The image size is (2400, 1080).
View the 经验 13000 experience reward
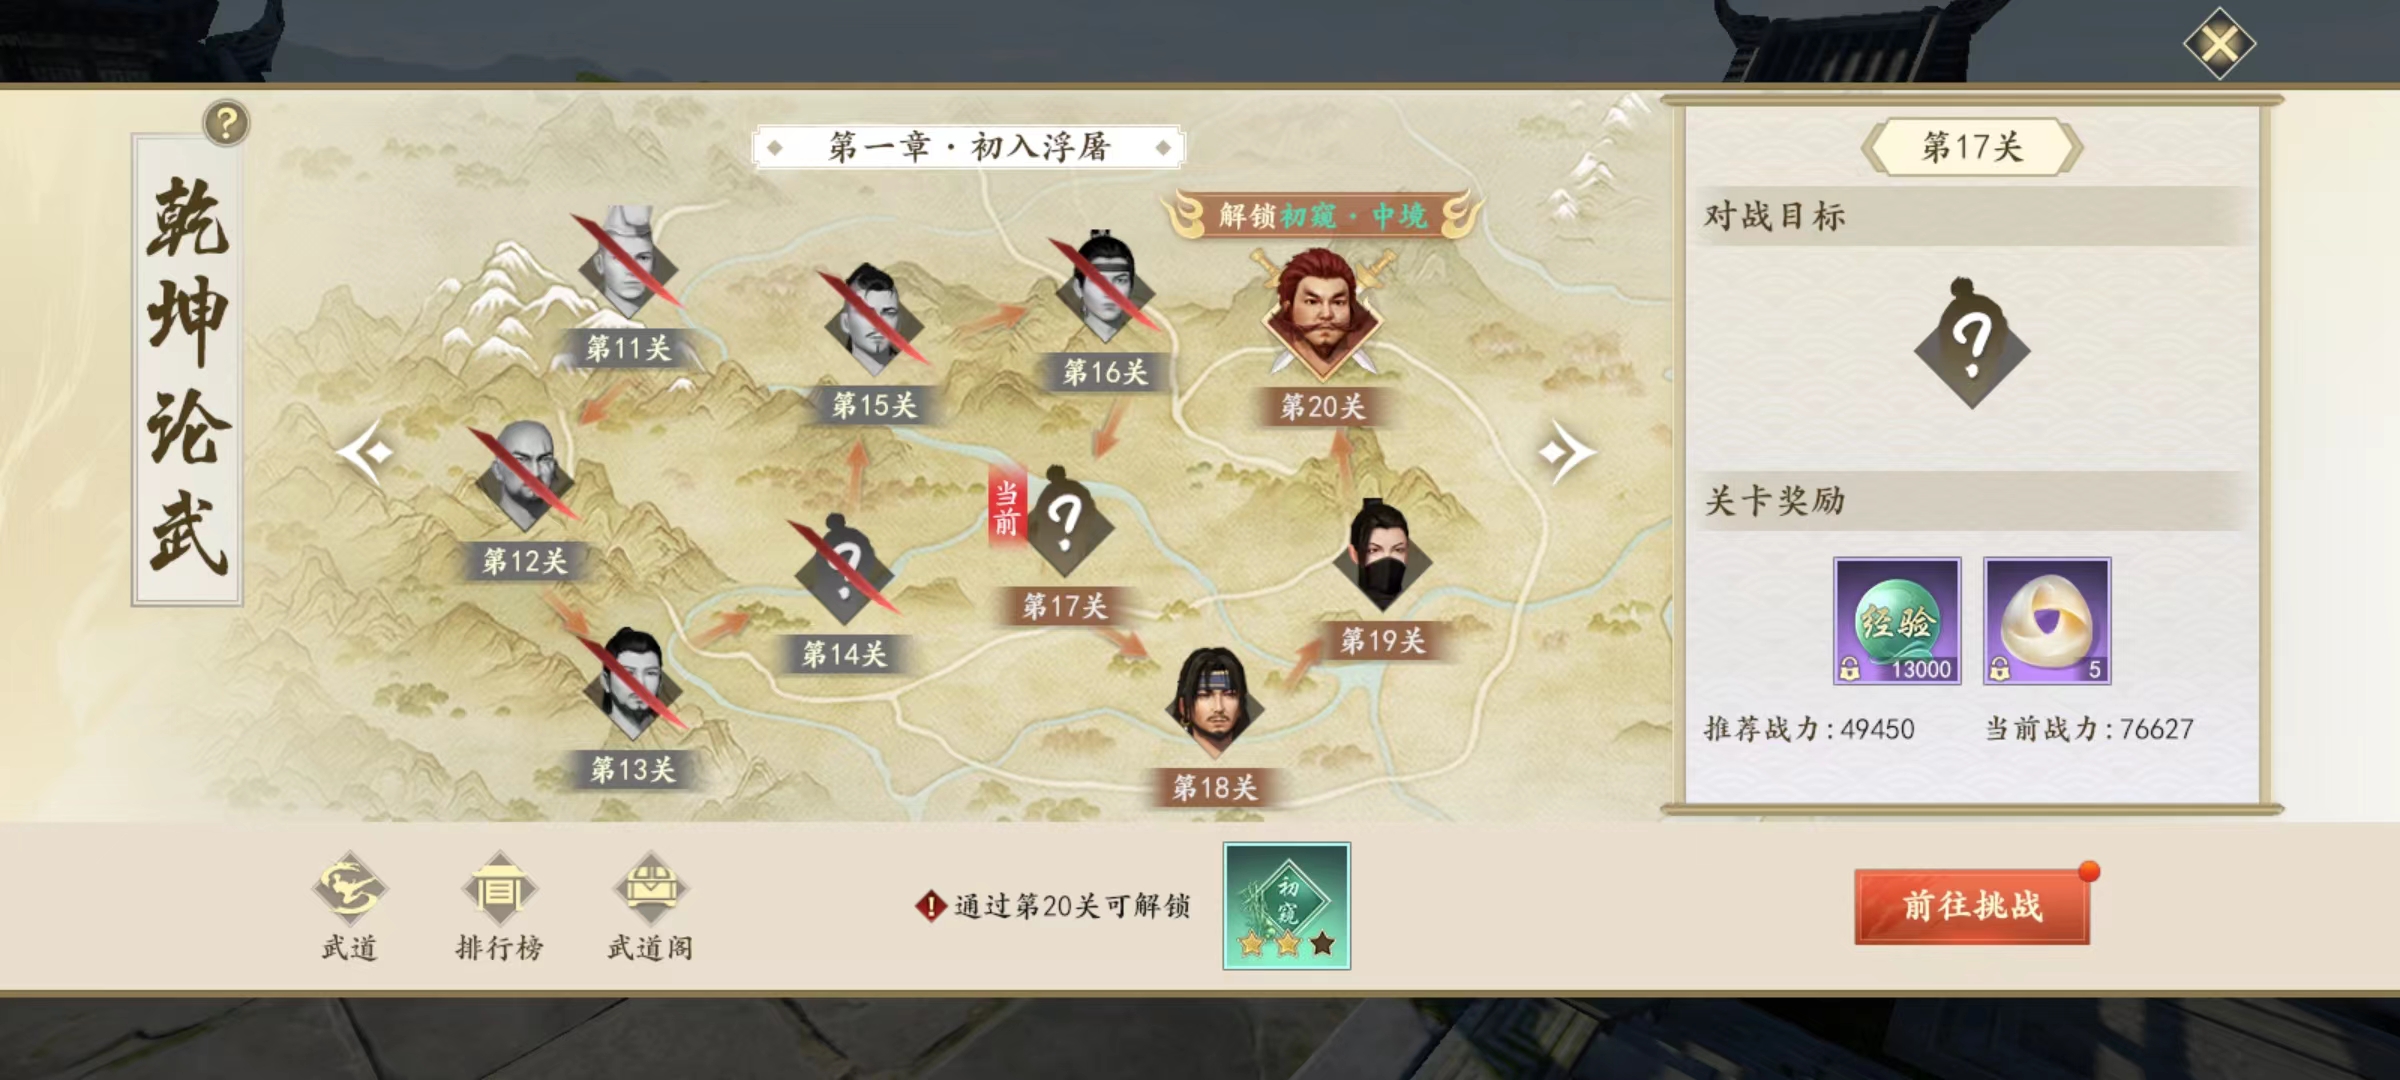point(1897,621)
